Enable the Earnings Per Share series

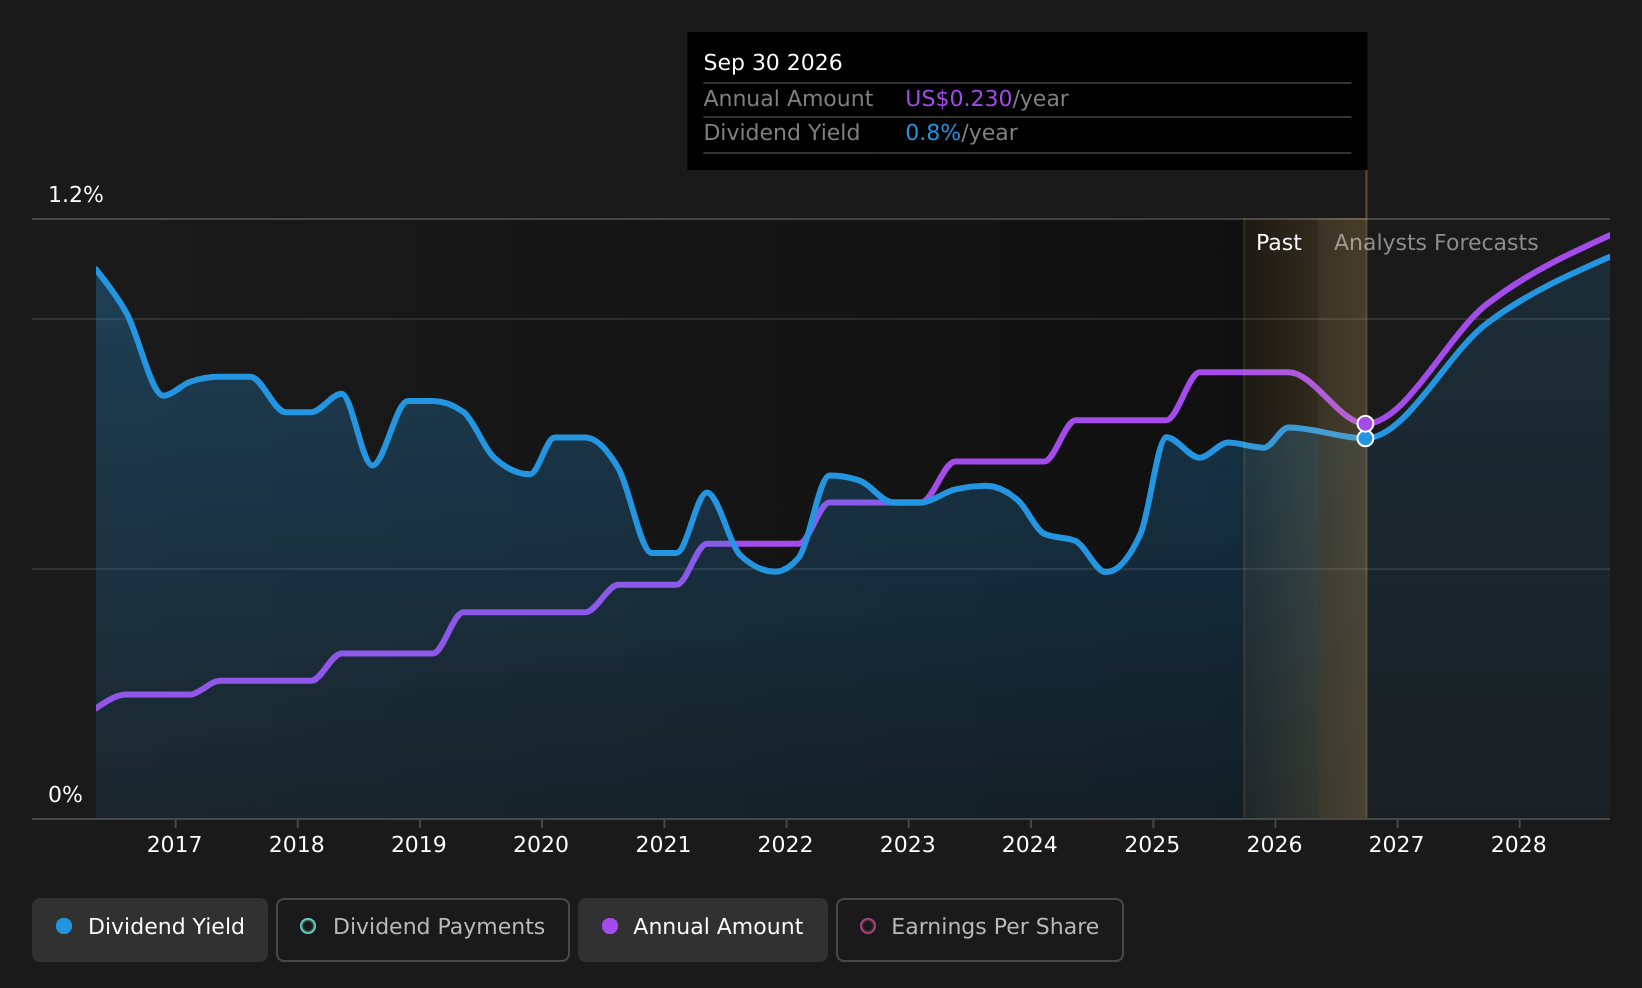(x=979, y=929)
